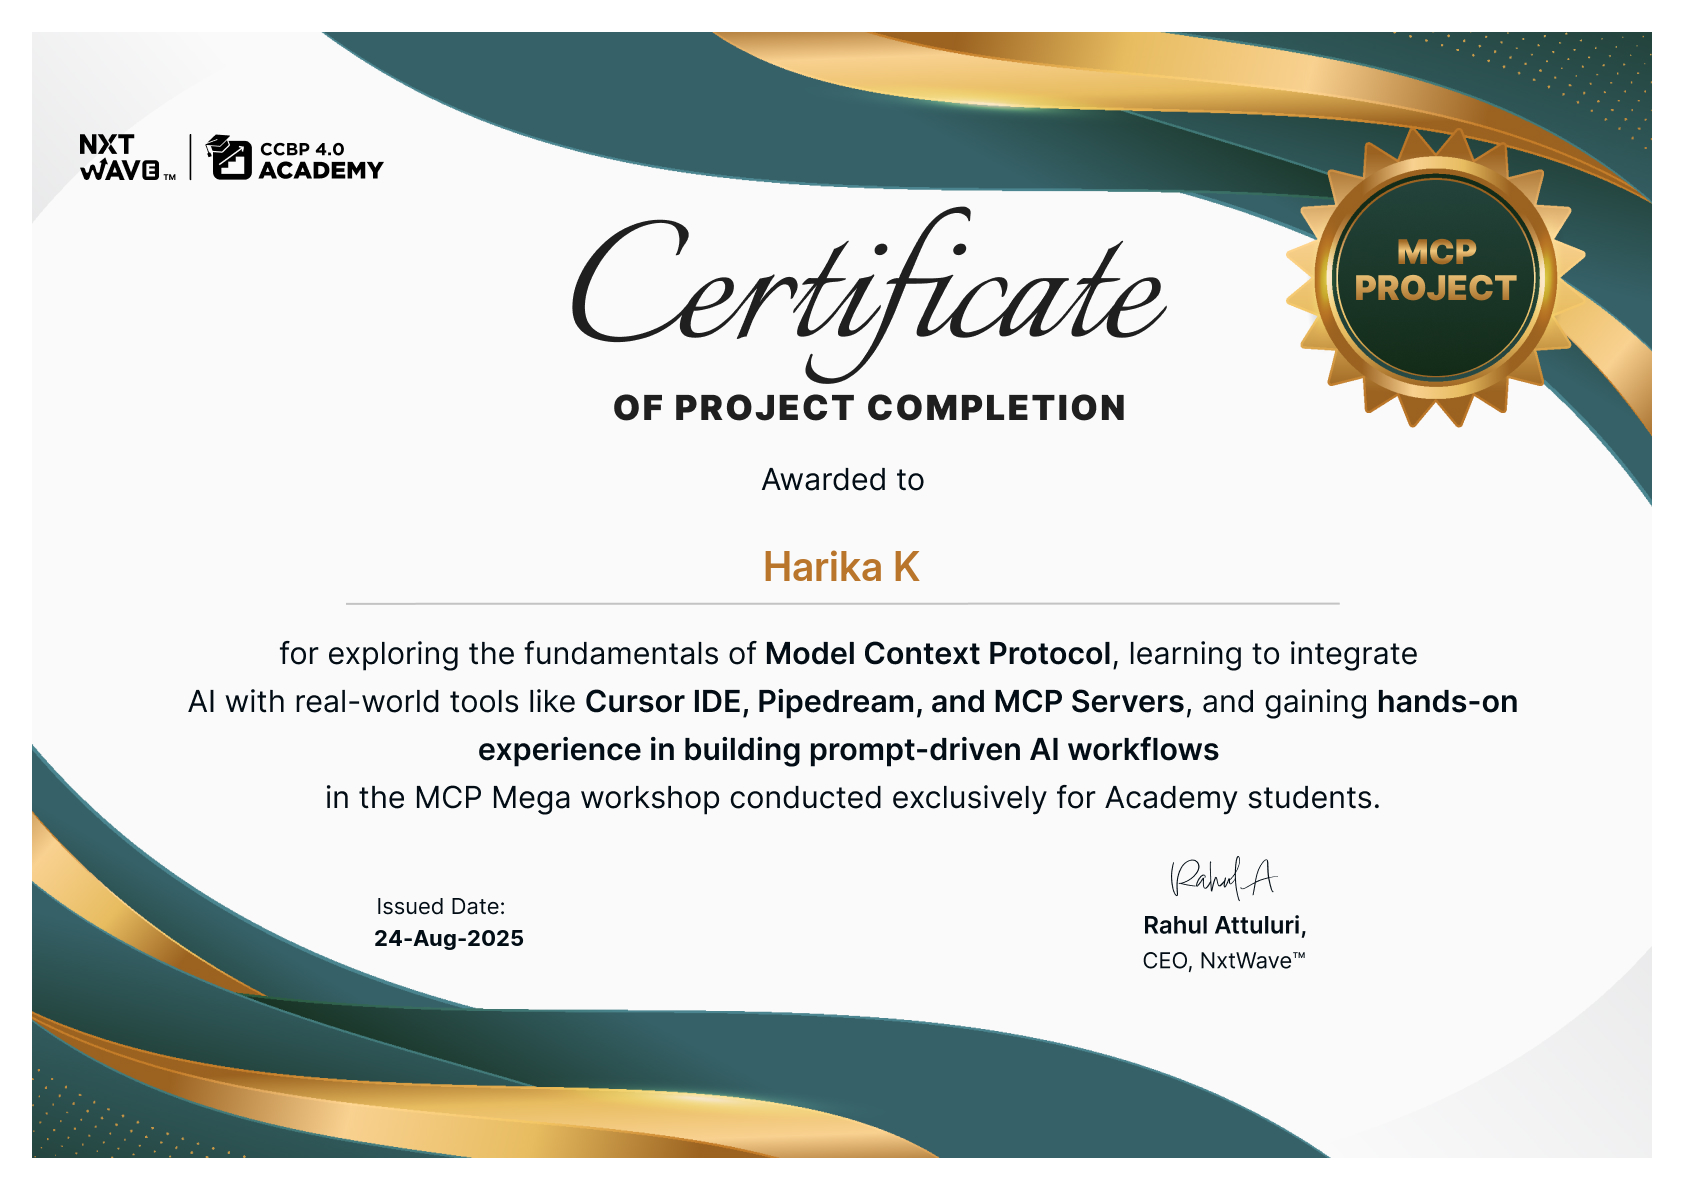Select the date '24-Aug-2025'

point(448,938)
